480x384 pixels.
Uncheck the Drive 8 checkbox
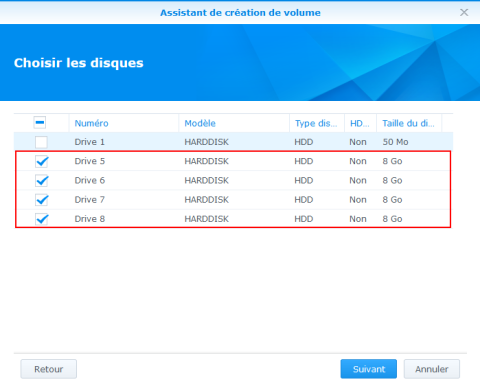point(42,219)
